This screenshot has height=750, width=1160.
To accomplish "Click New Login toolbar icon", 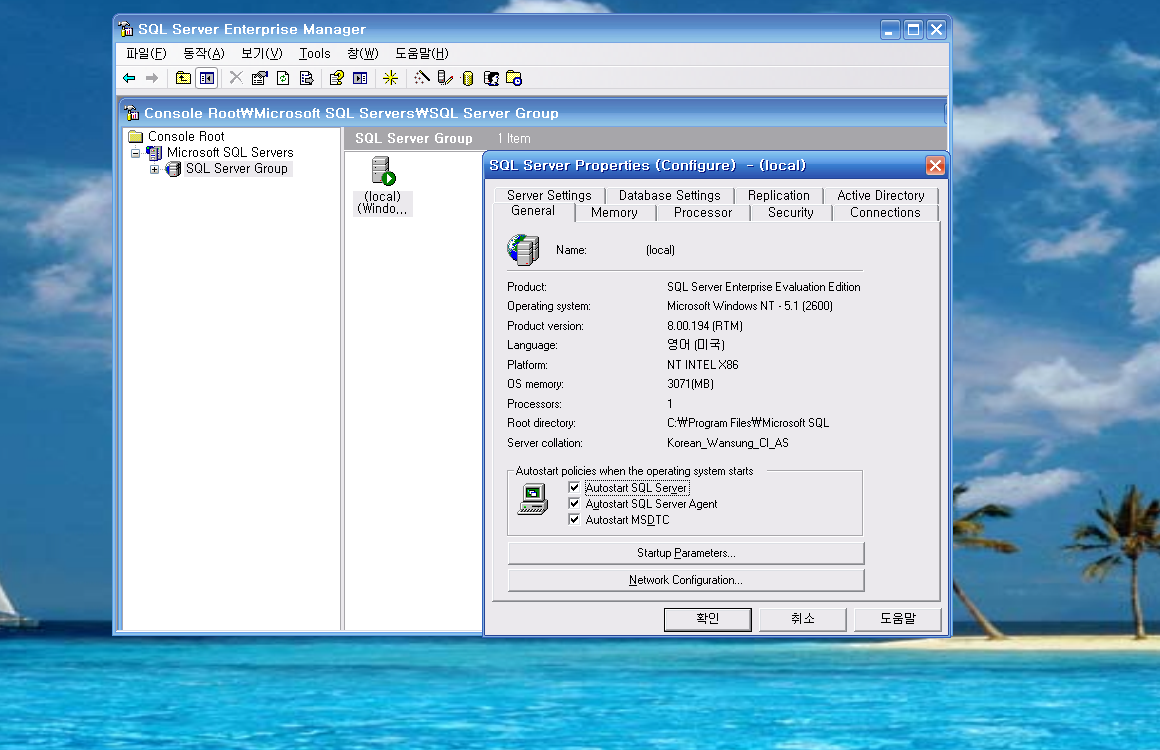I will coord(491,78).
